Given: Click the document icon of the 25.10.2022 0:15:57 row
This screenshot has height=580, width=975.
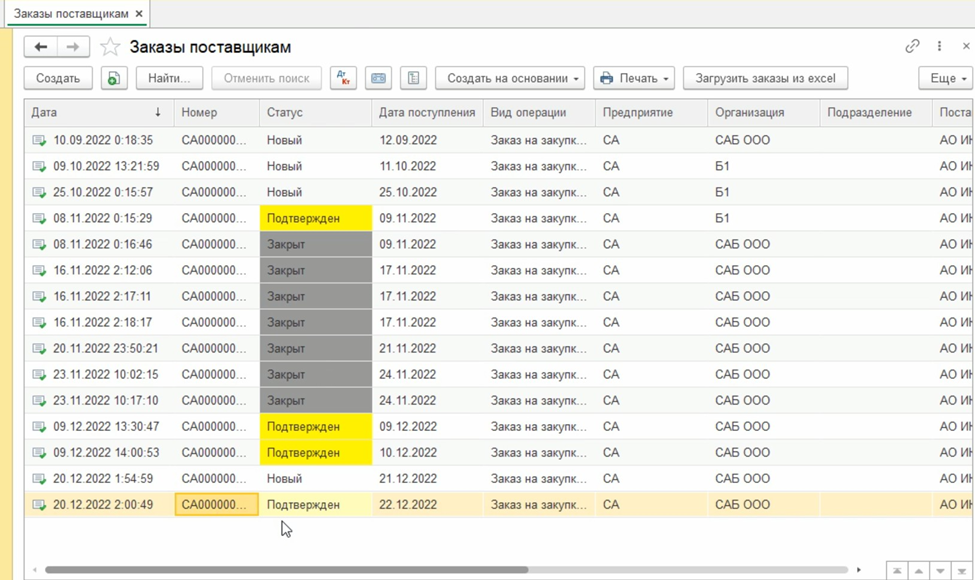Looking at the screenshot, I should (39, 193).
